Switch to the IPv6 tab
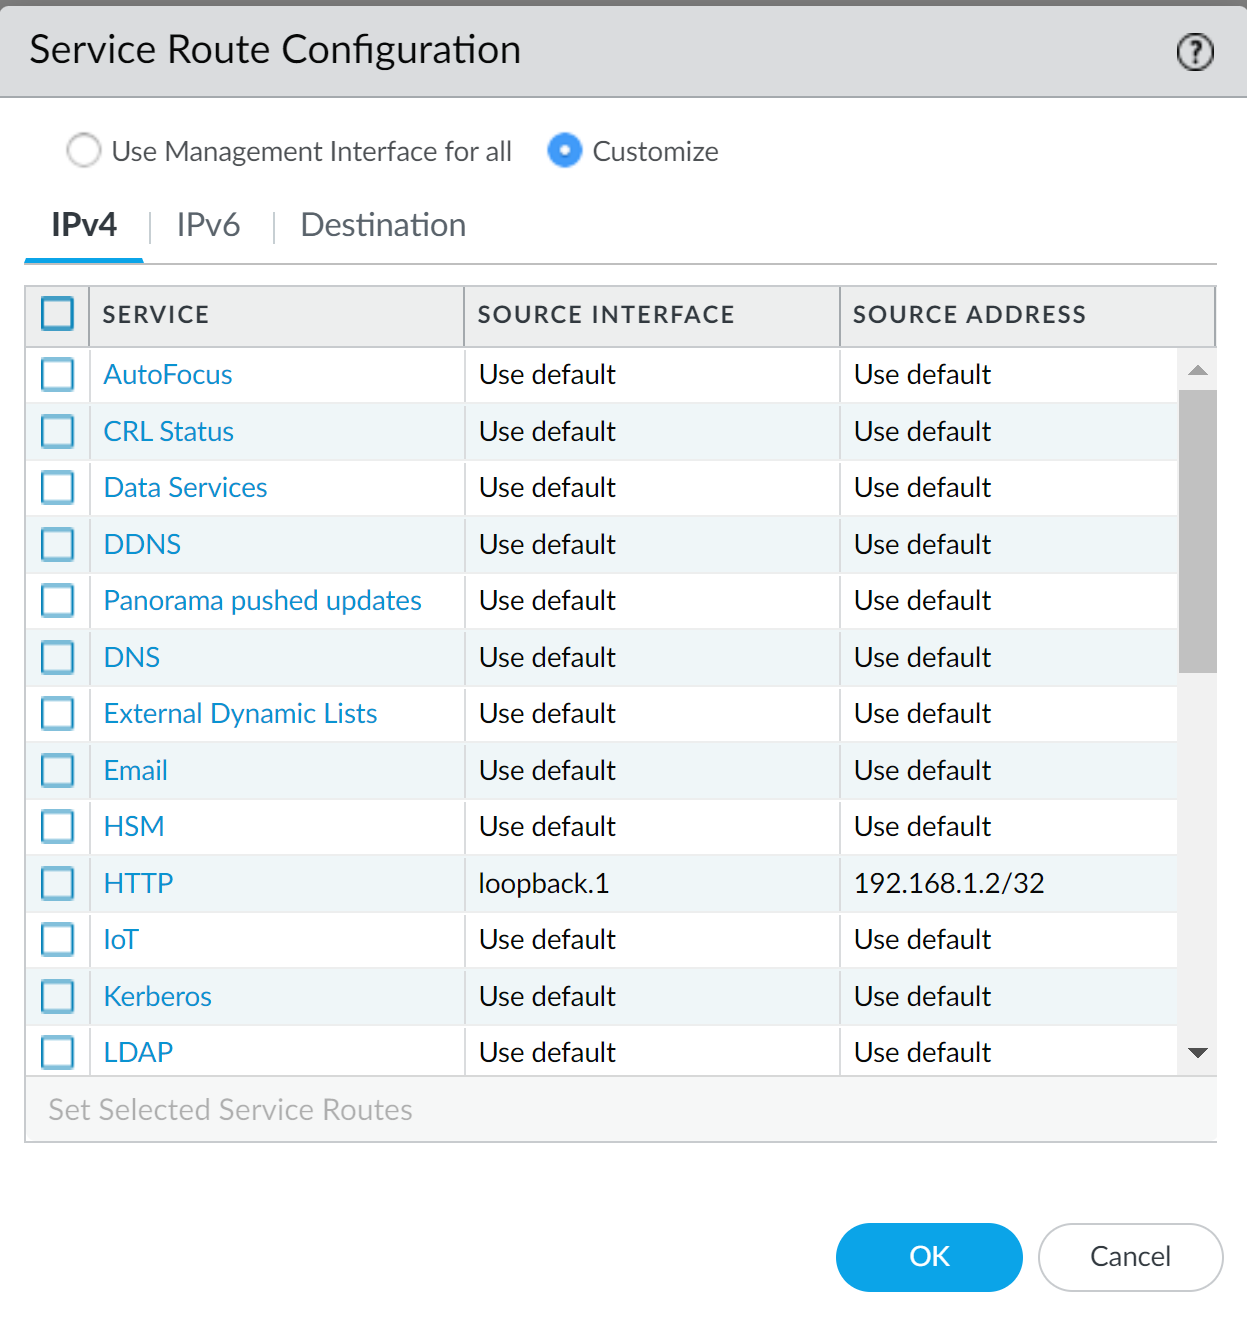The height and width of the screenshot is (1322, 1247). point(208,225)
